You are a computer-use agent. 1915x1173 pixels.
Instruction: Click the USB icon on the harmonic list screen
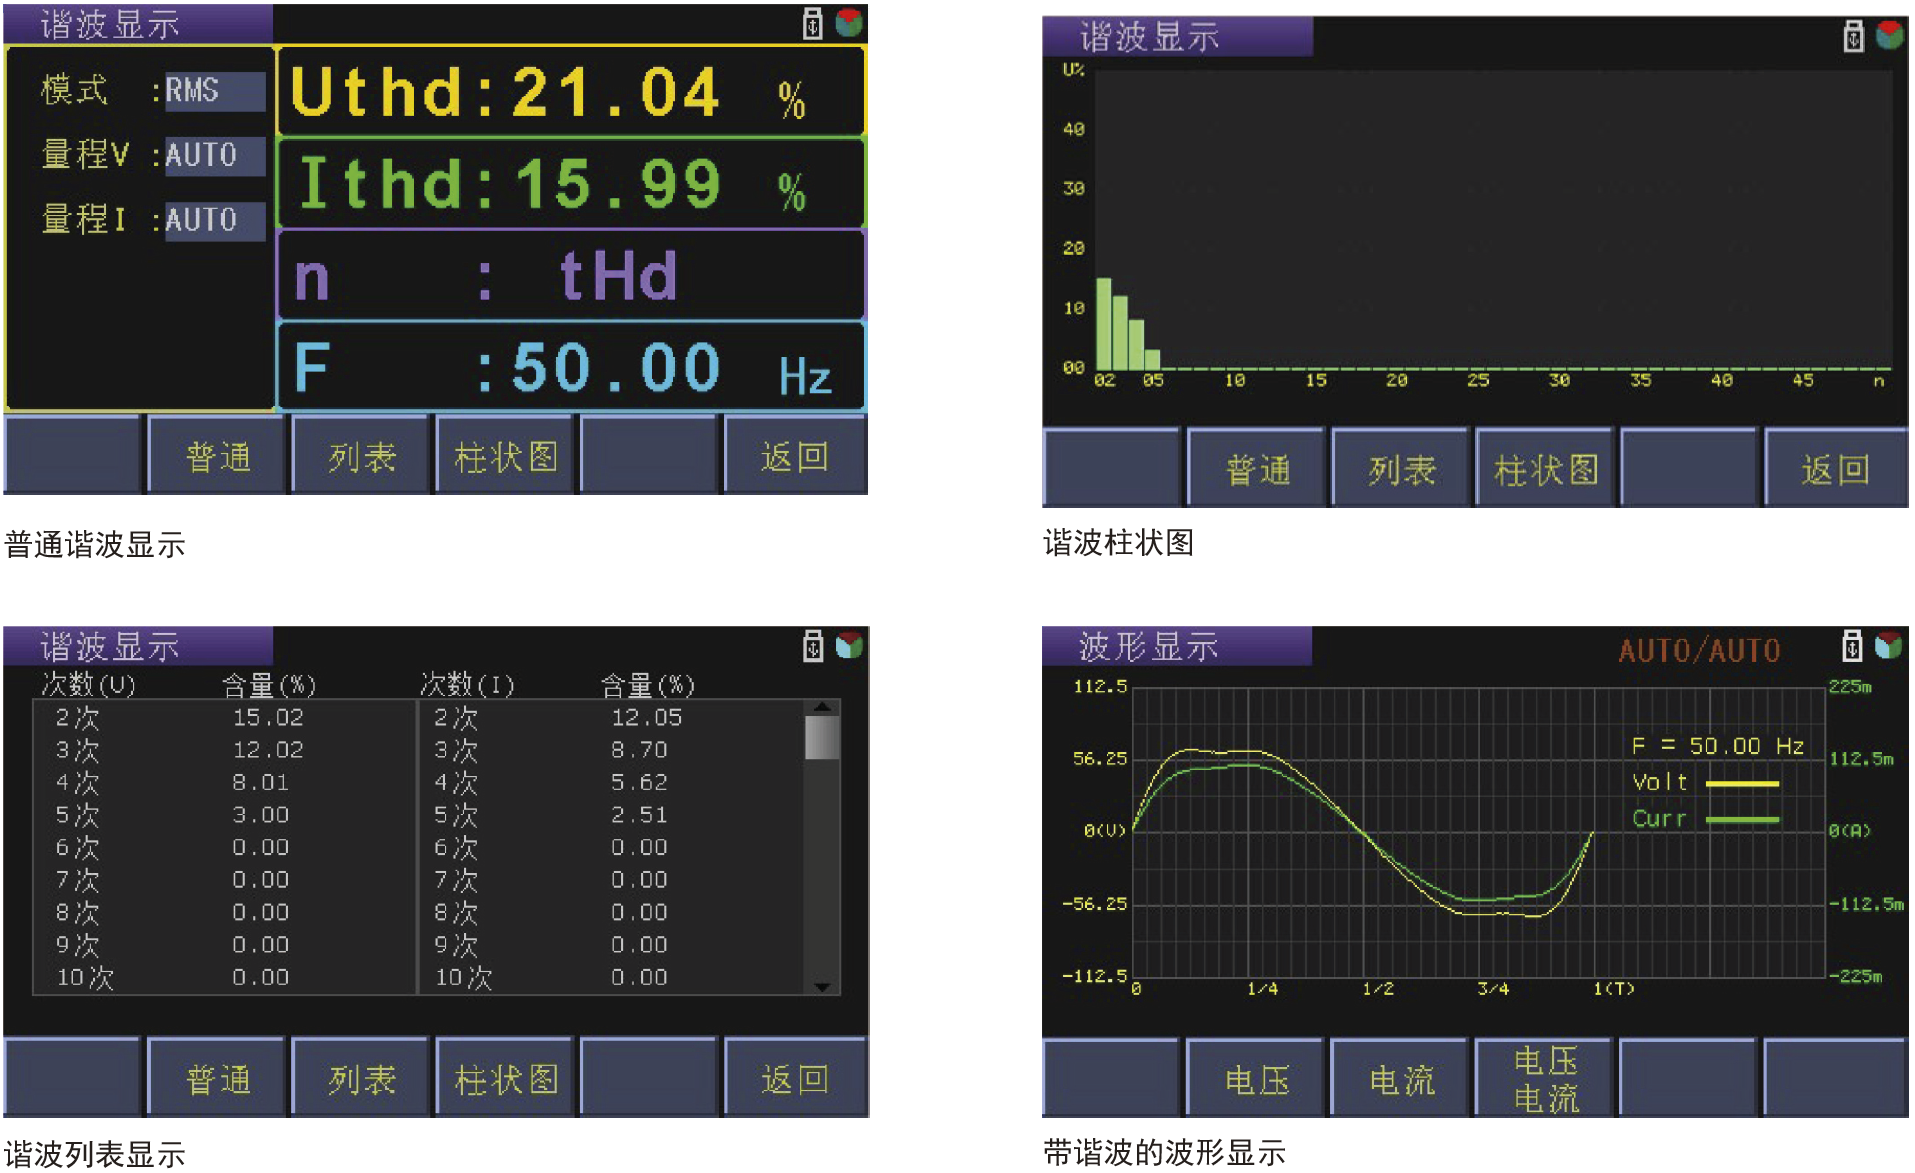pos(812,645)
